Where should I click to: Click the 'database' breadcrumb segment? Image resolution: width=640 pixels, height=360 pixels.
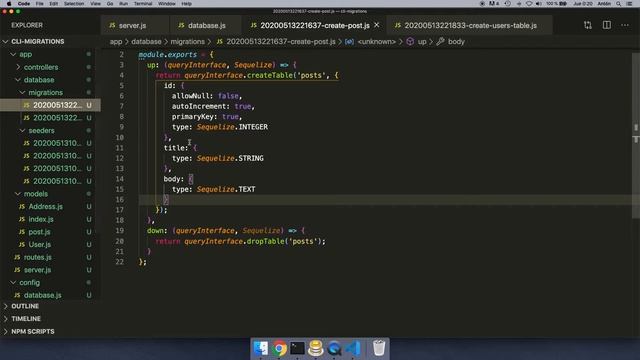(x=146, y=42)
